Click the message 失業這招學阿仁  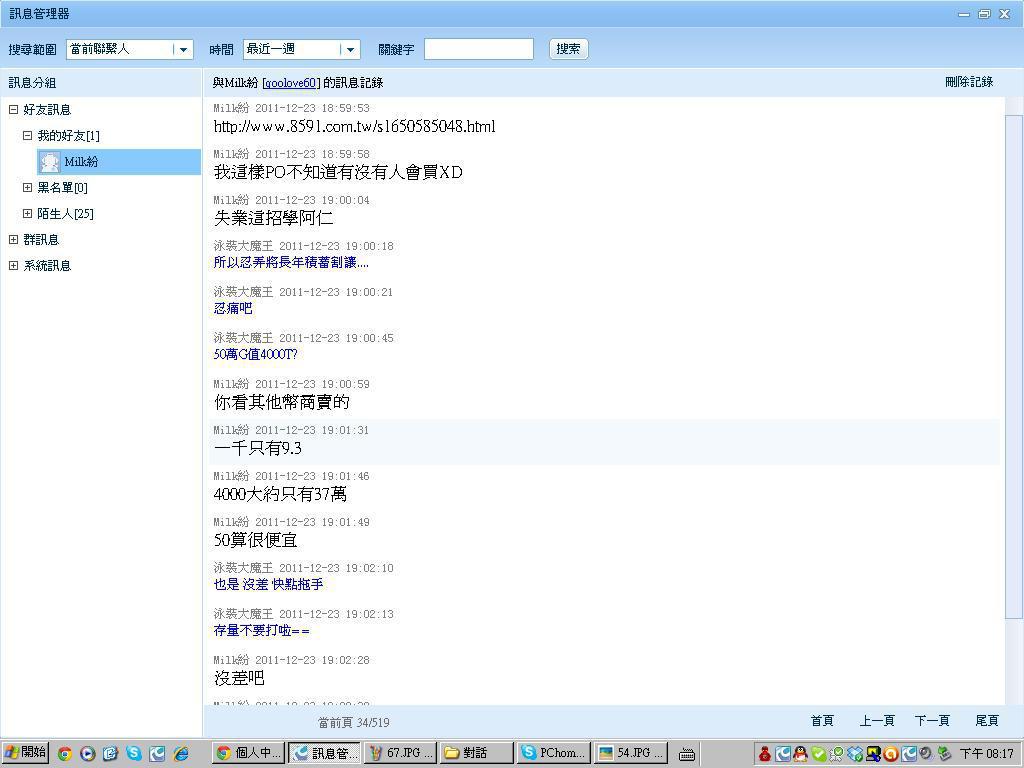(x=274, y=218)
